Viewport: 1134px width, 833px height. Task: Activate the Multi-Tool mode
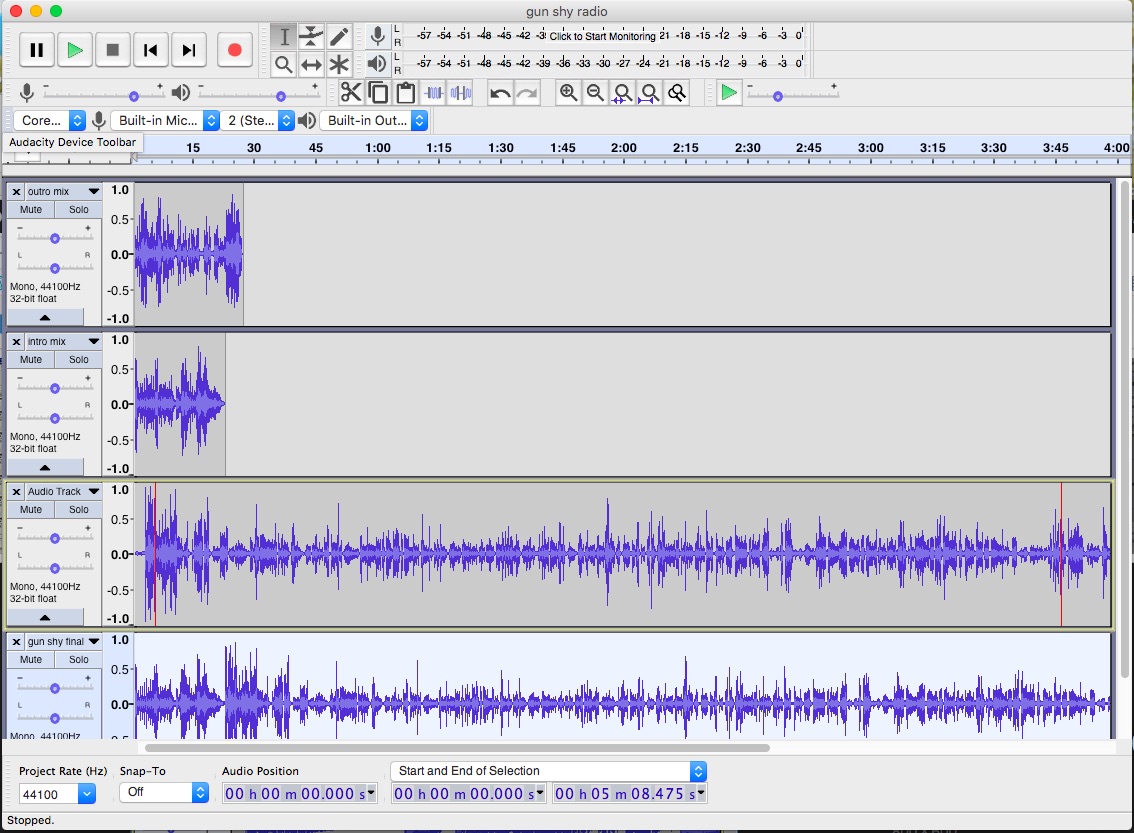[x=339, y=64]
